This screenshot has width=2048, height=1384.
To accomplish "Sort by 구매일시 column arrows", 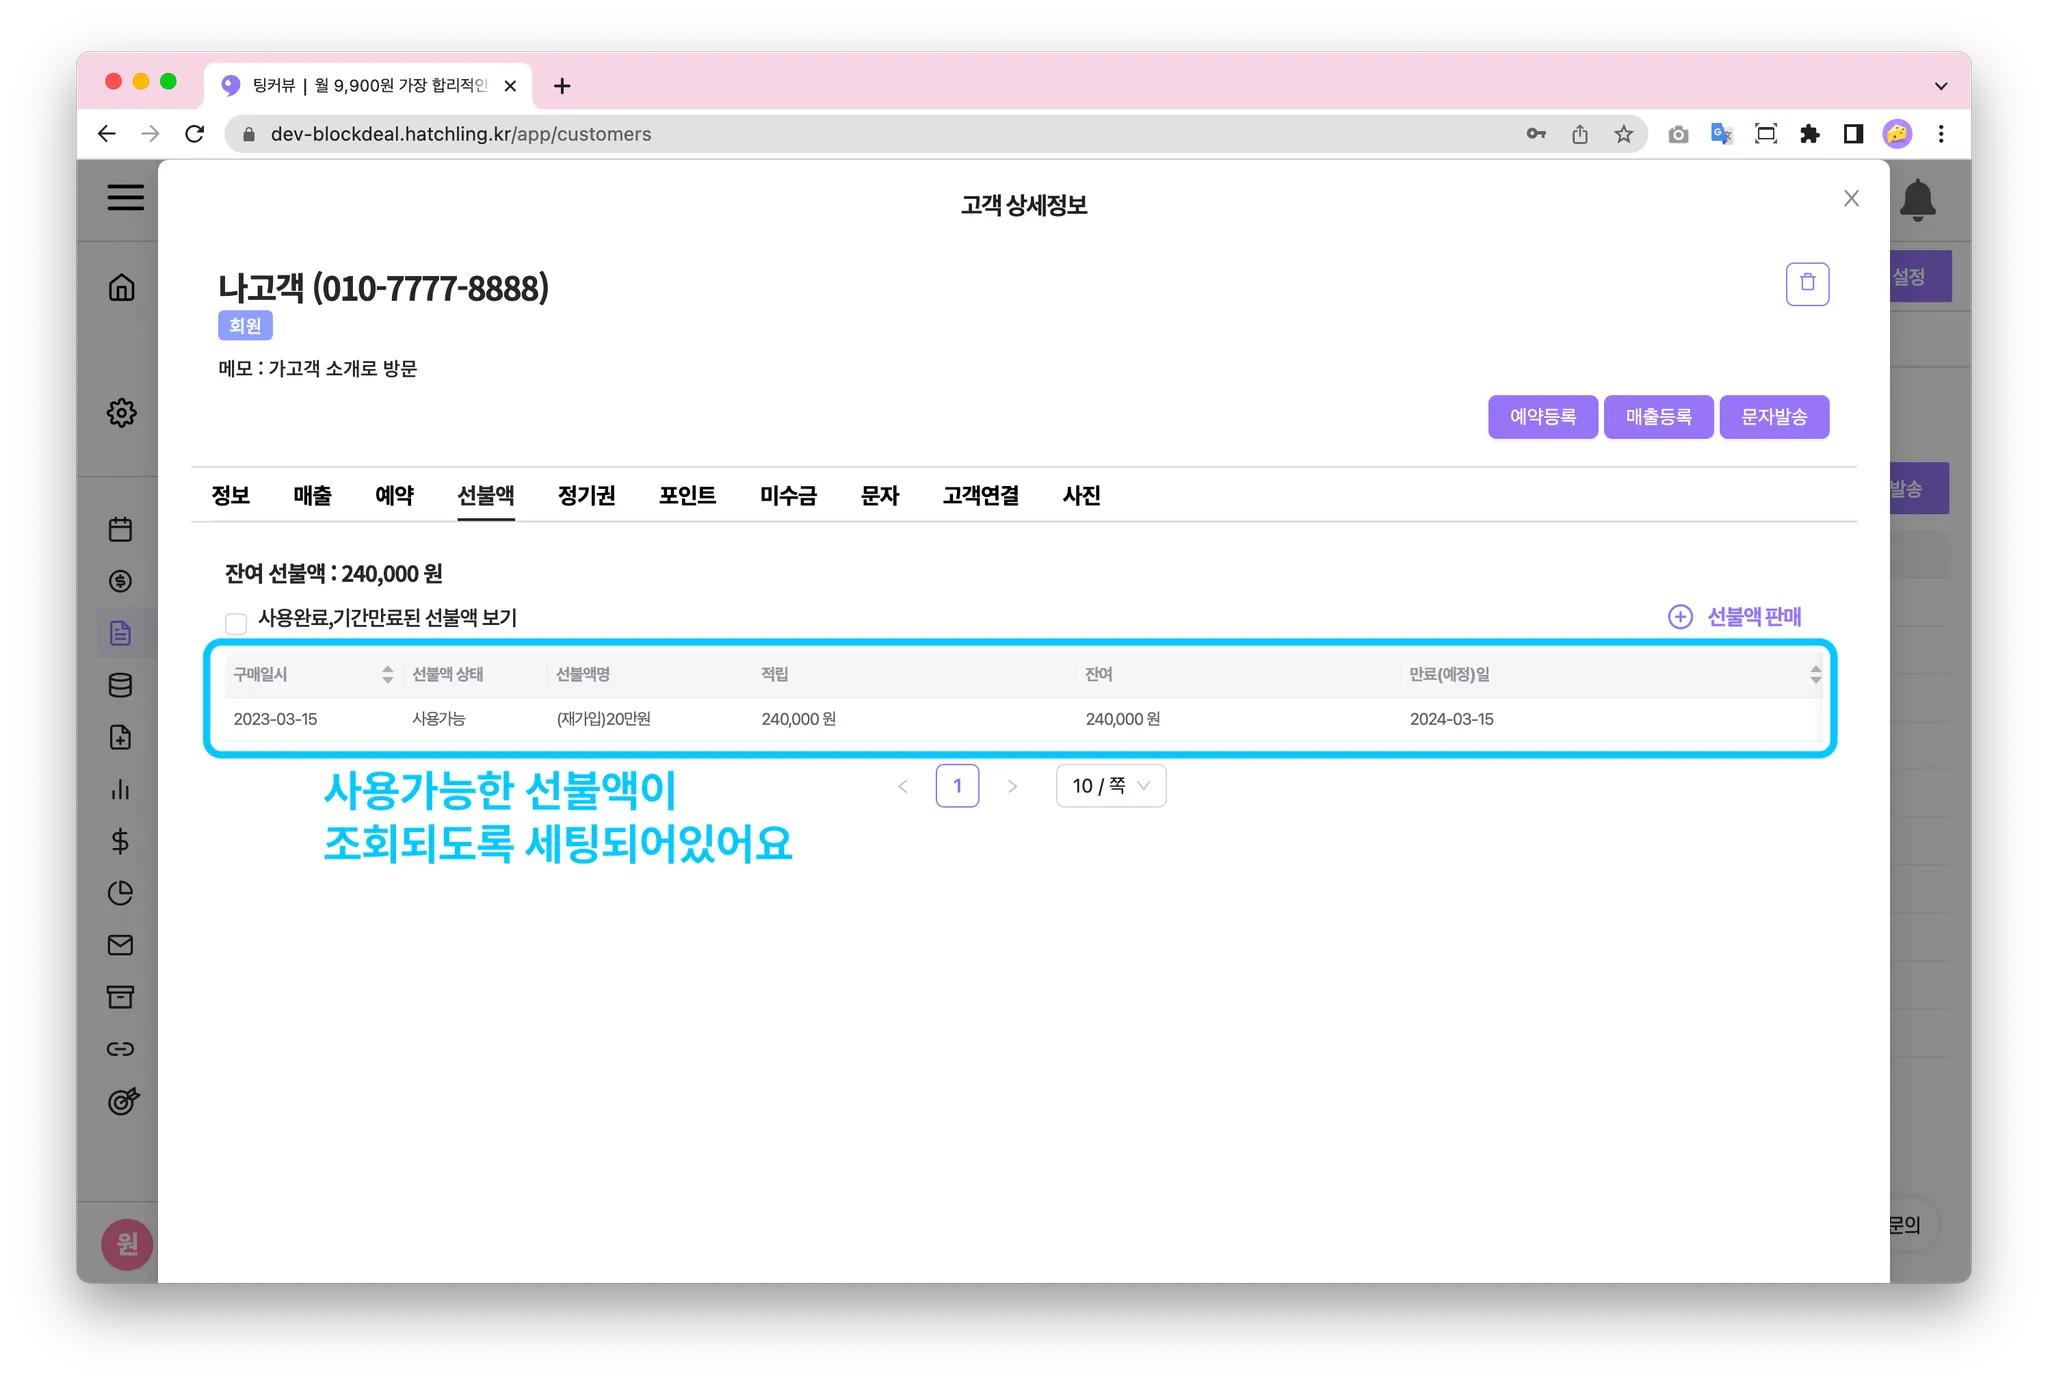I will (387, 675).
